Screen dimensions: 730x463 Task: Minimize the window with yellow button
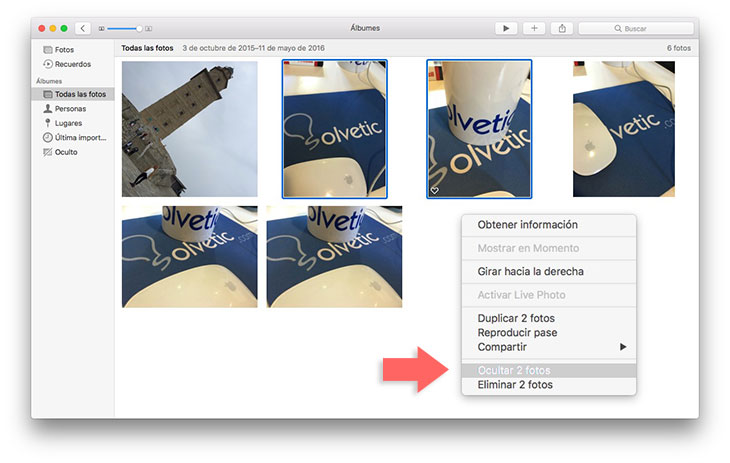coord(53,28)
